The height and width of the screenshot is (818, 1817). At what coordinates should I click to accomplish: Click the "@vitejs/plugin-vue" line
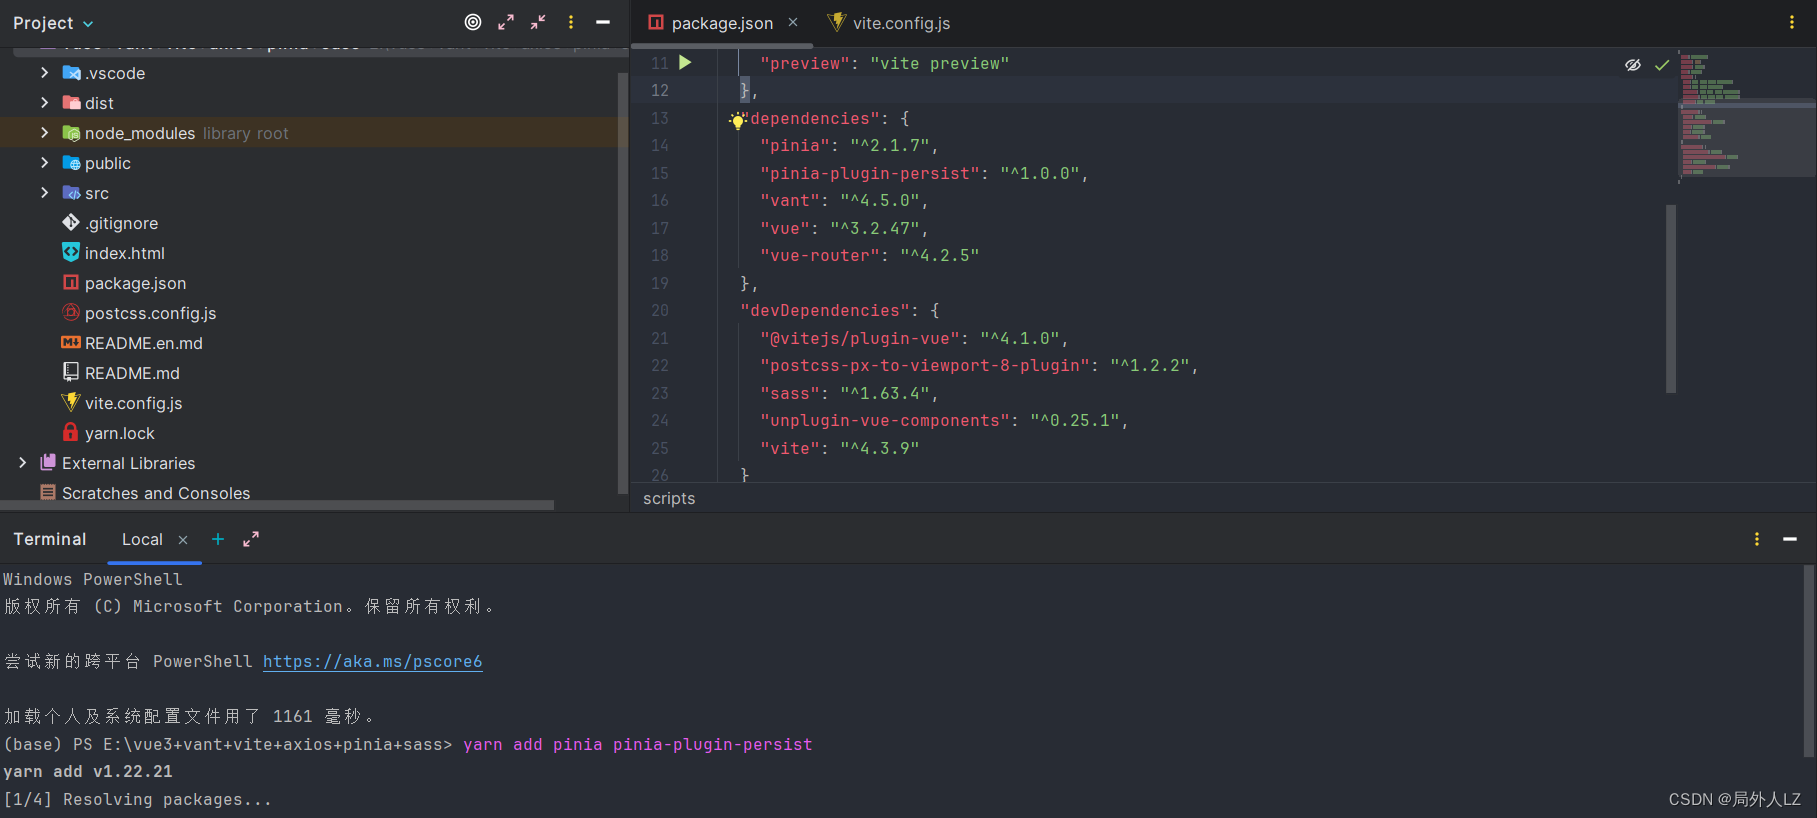914,339
